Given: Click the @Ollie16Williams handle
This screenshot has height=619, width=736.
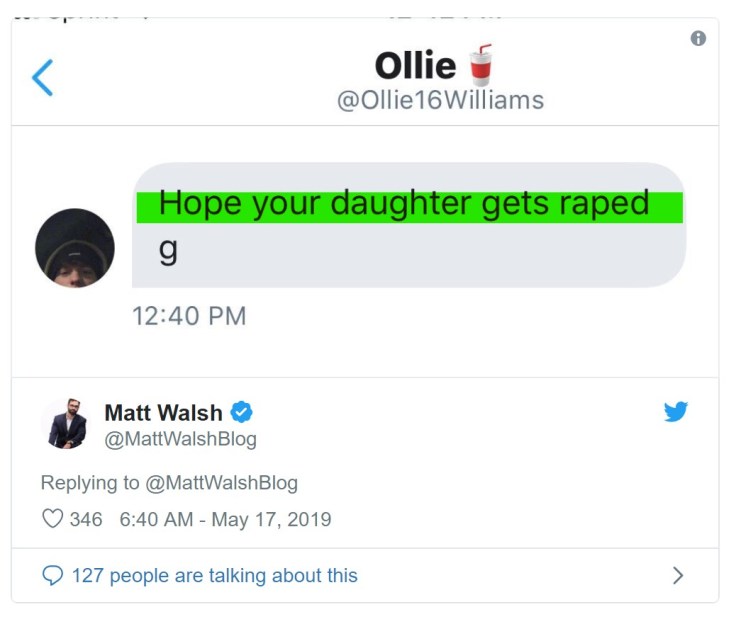Looking at the screenshot, I should coord(440,100).
